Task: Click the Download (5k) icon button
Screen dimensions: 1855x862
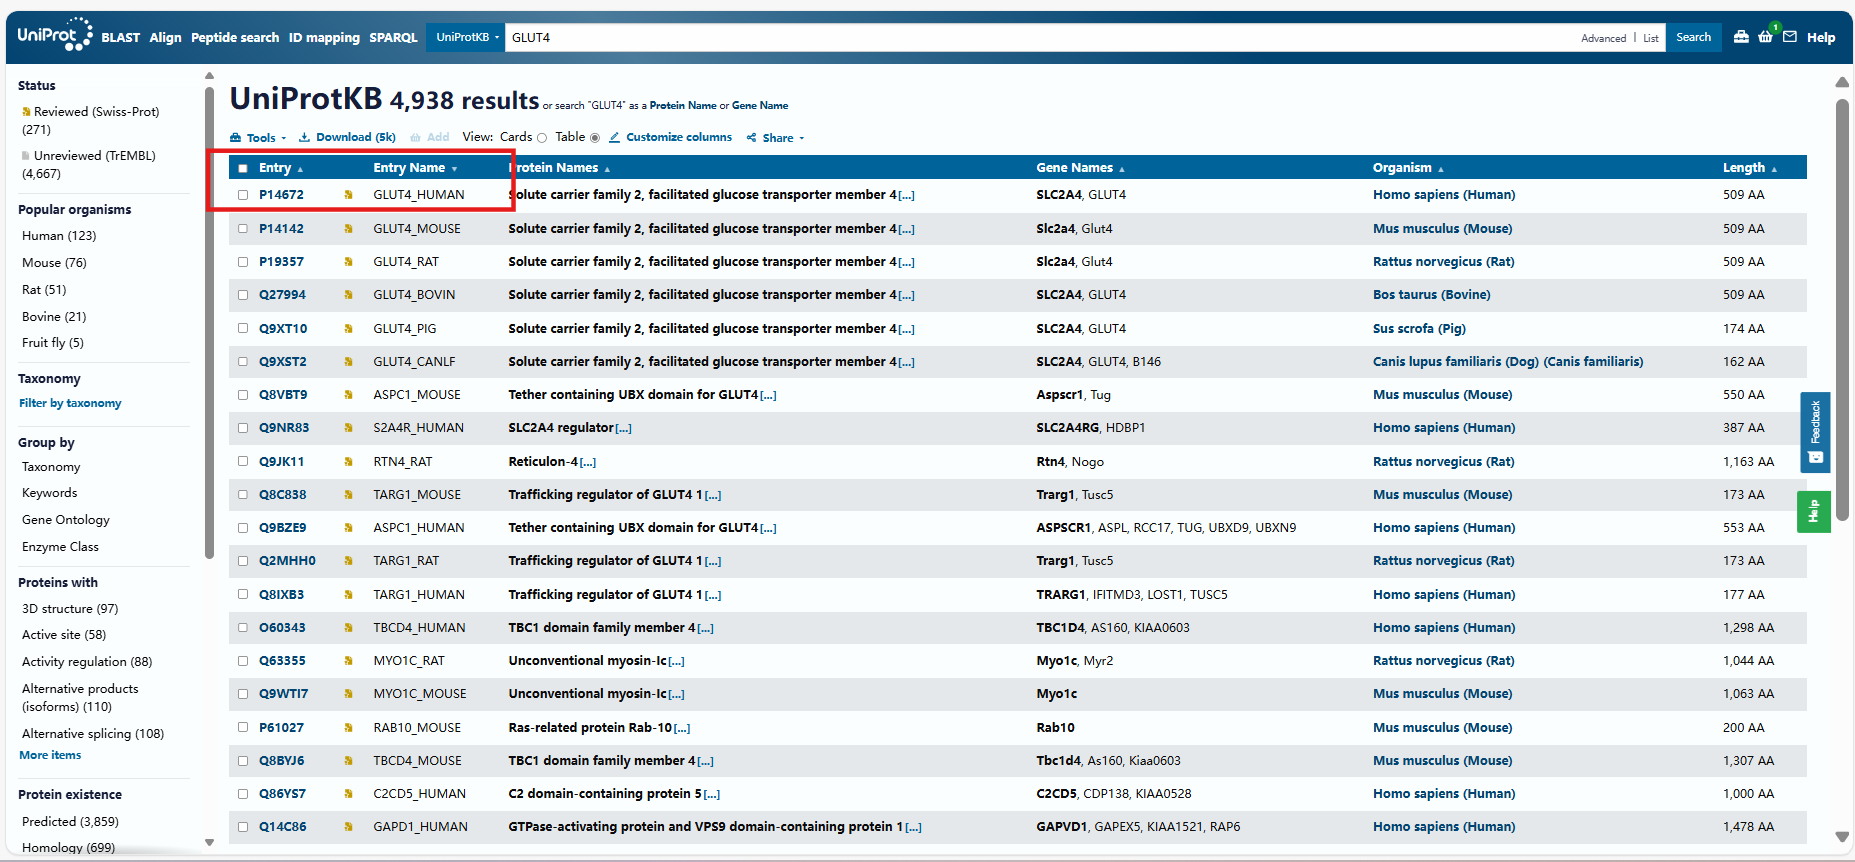Action: (x=304, y=138)
